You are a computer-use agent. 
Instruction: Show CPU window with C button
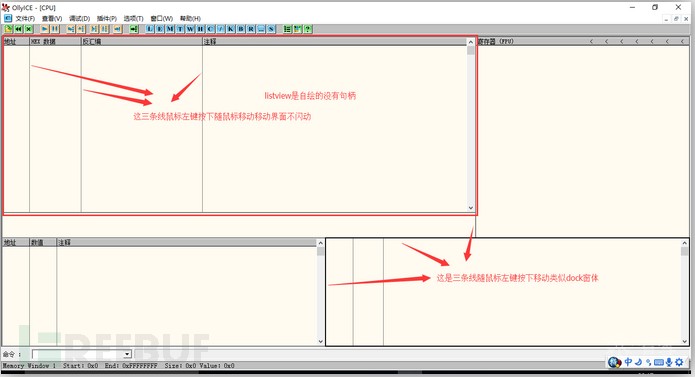click(211, 29)
